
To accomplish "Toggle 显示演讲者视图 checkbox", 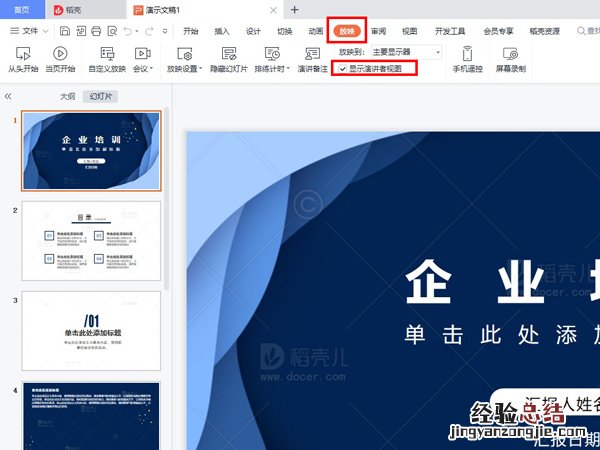I will pyautogui.click(x=342, y=69).
